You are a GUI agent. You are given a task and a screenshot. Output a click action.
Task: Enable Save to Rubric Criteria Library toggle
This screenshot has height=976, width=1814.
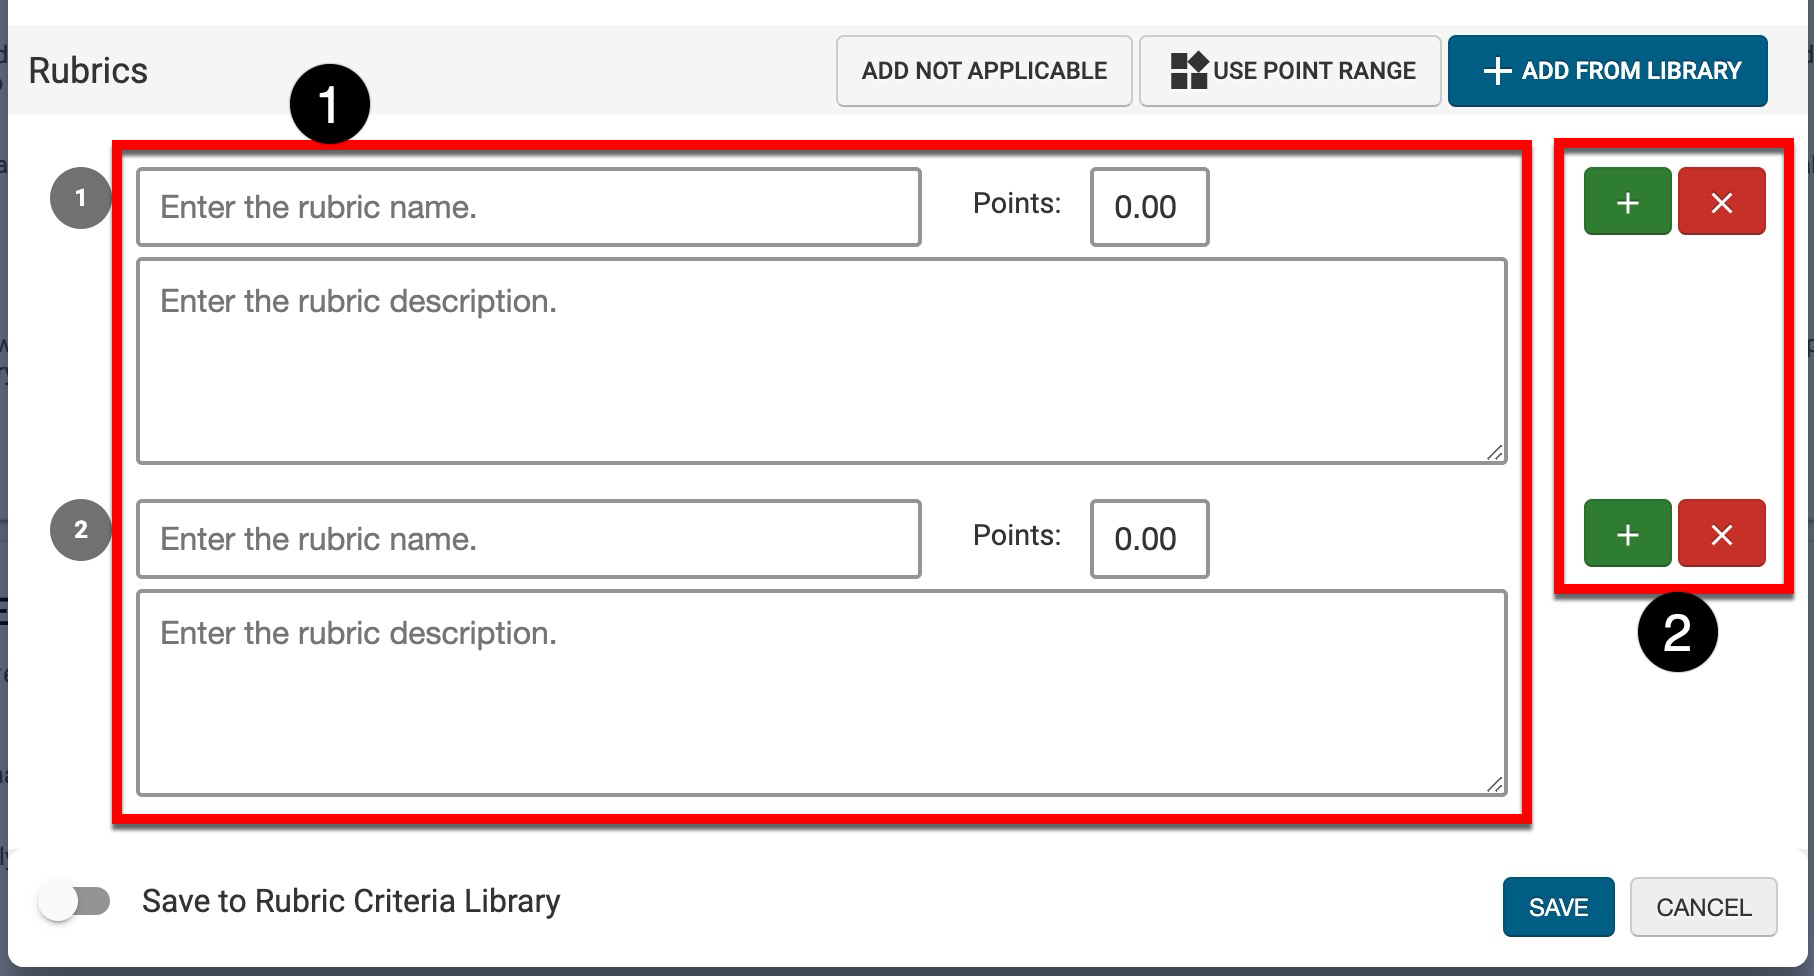pyautogui.click(x=75, y=902)
